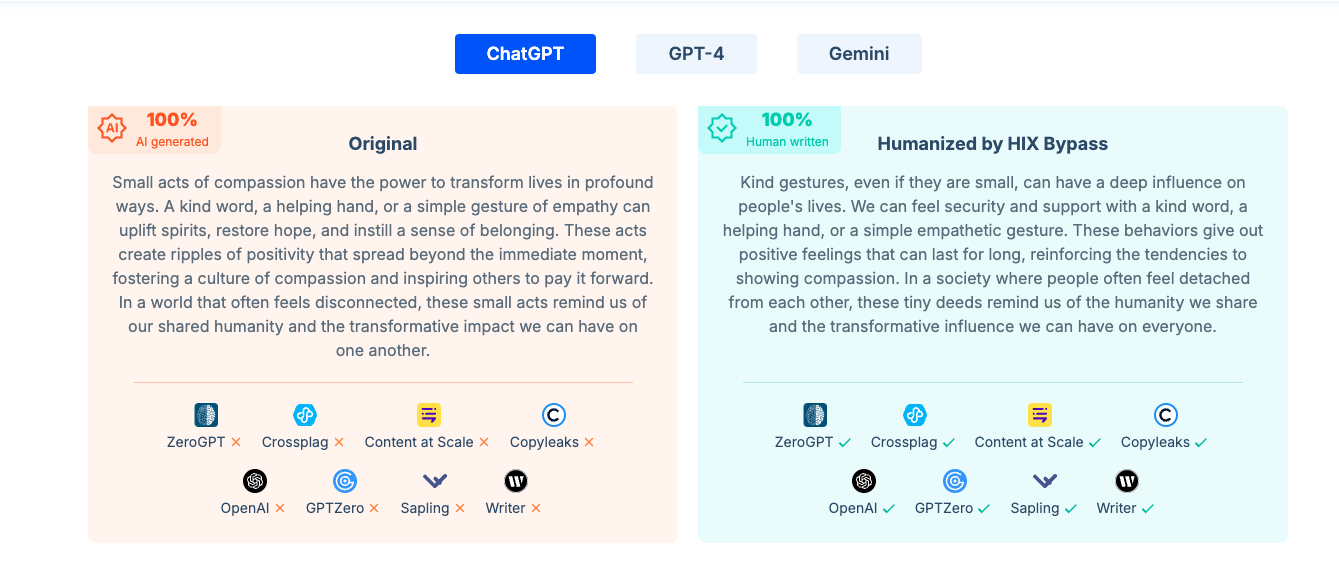Click the OpenAI icon in Original panel
Screen dimensions: 1339x569
point(255,481)
